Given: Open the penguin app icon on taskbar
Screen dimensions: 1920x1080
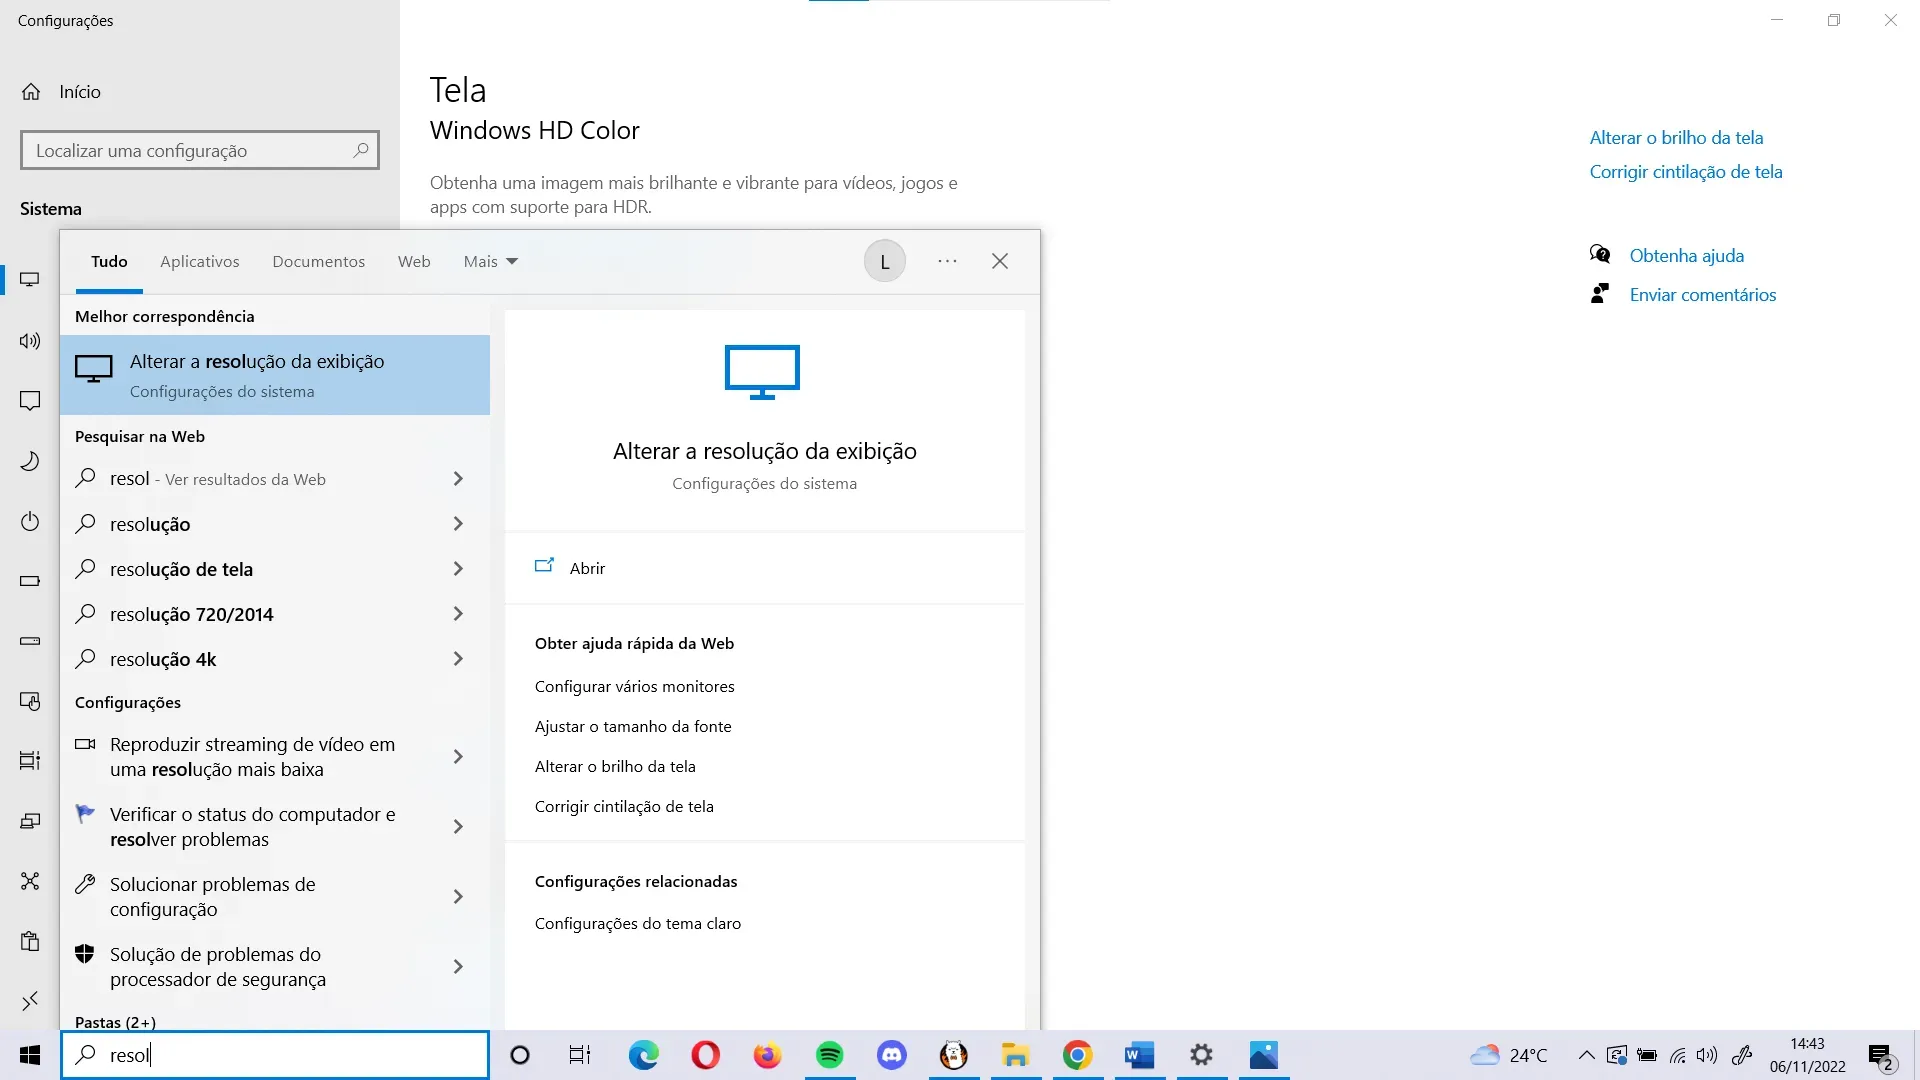Looking at the screenshot, I should [x=954, y=1055].
